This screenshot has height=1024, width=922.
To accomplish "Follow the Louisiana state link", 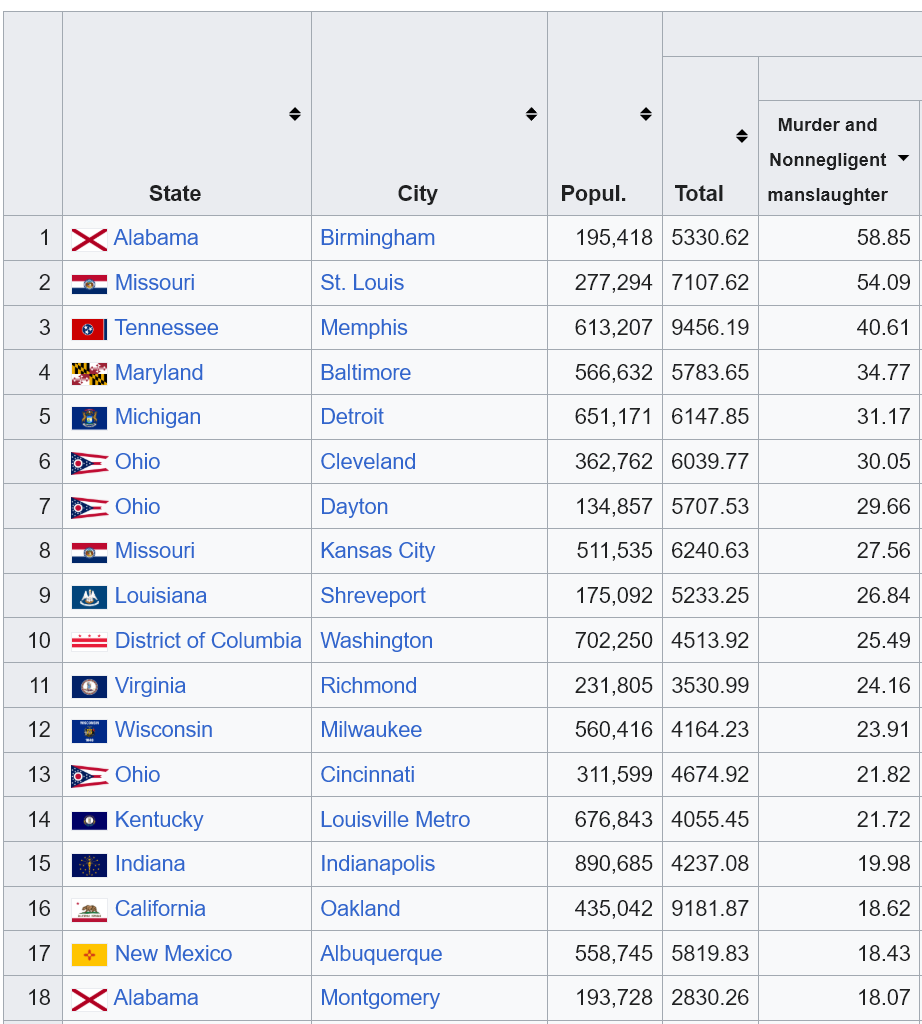I will 161,596.
